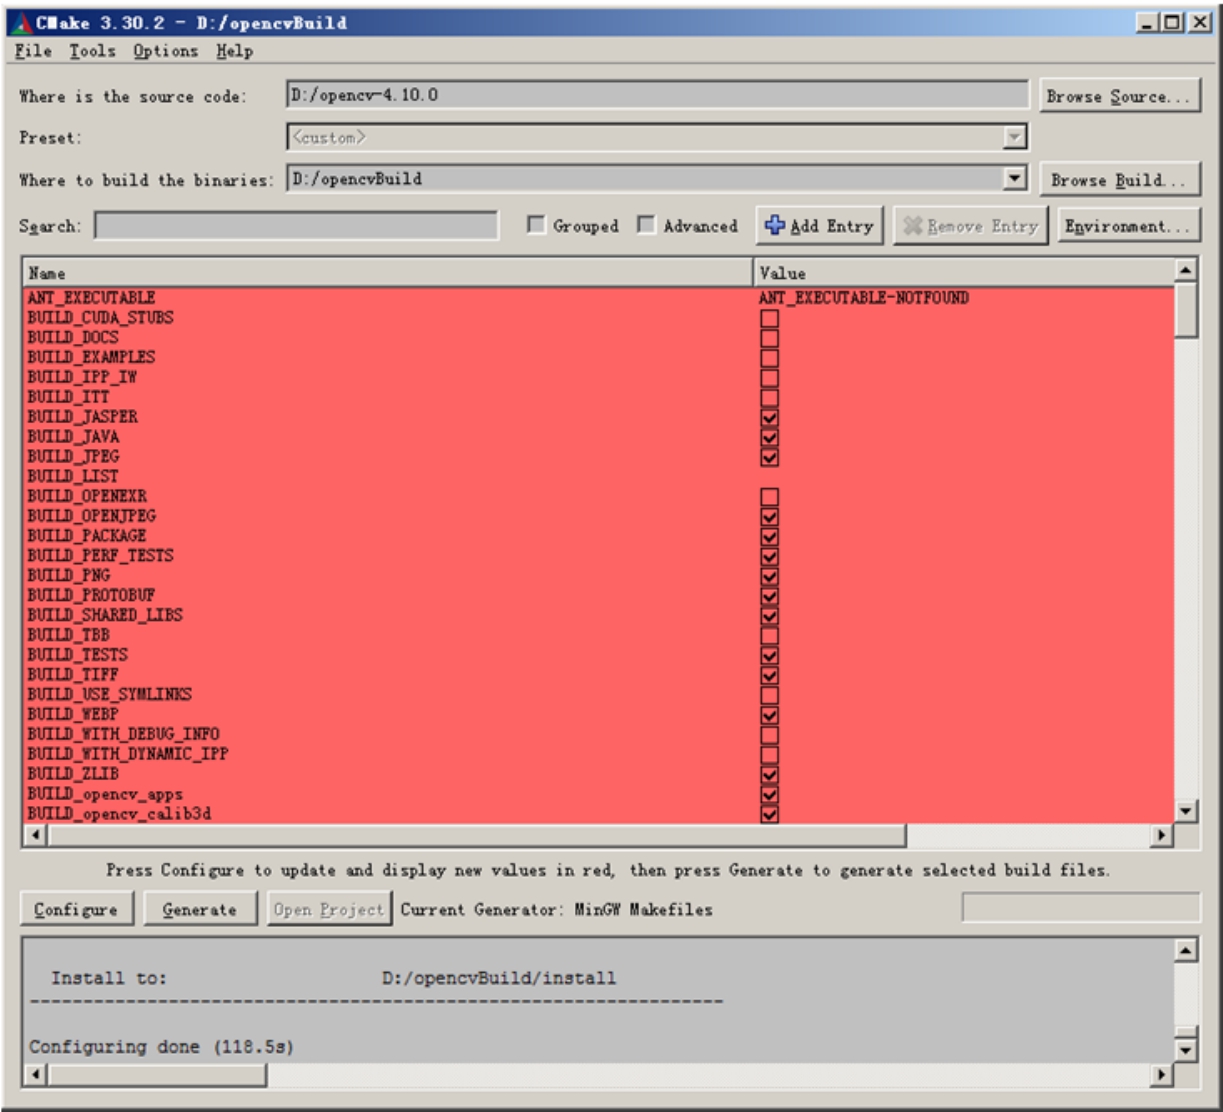
Task: Click the Add Entry plus button
Action: (x=819, y=226)
